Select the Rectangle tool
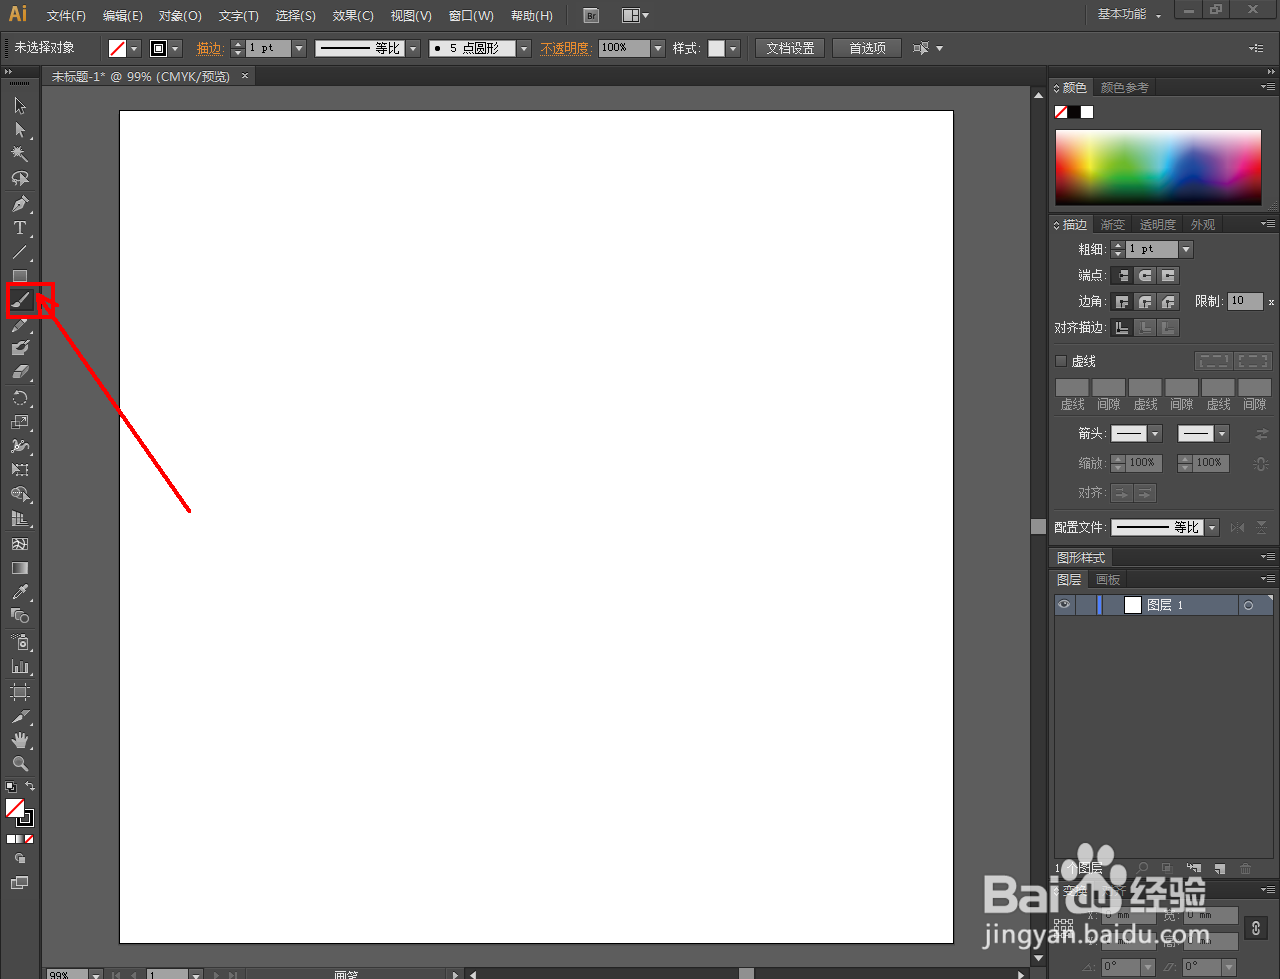Viewport: 1280px width, 979px height. pos(20,276)
